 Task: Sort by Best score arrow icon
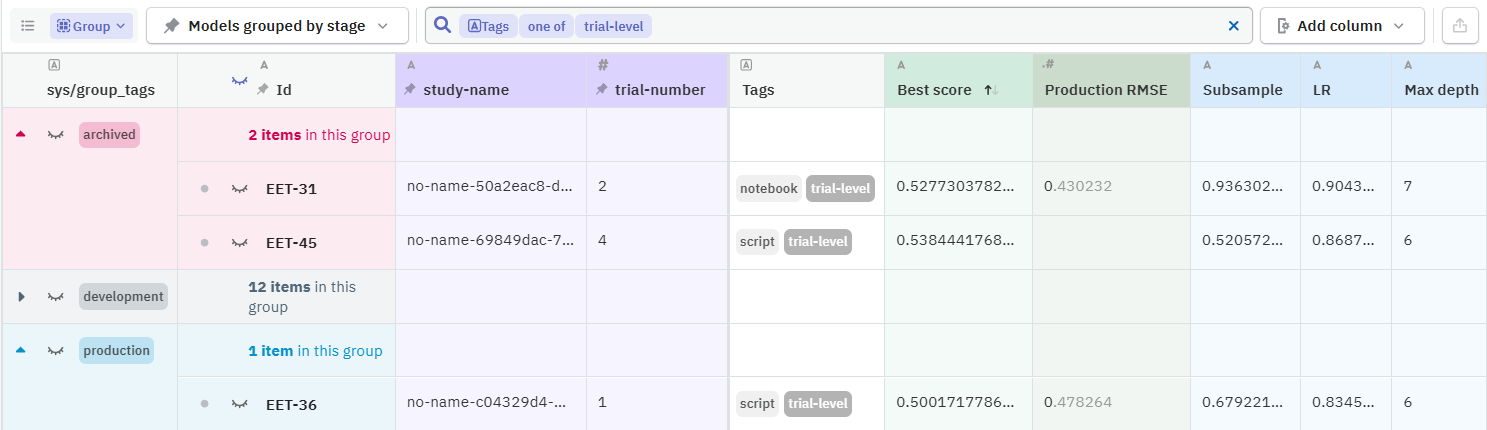pyautogui.click(x=992, y=90)
